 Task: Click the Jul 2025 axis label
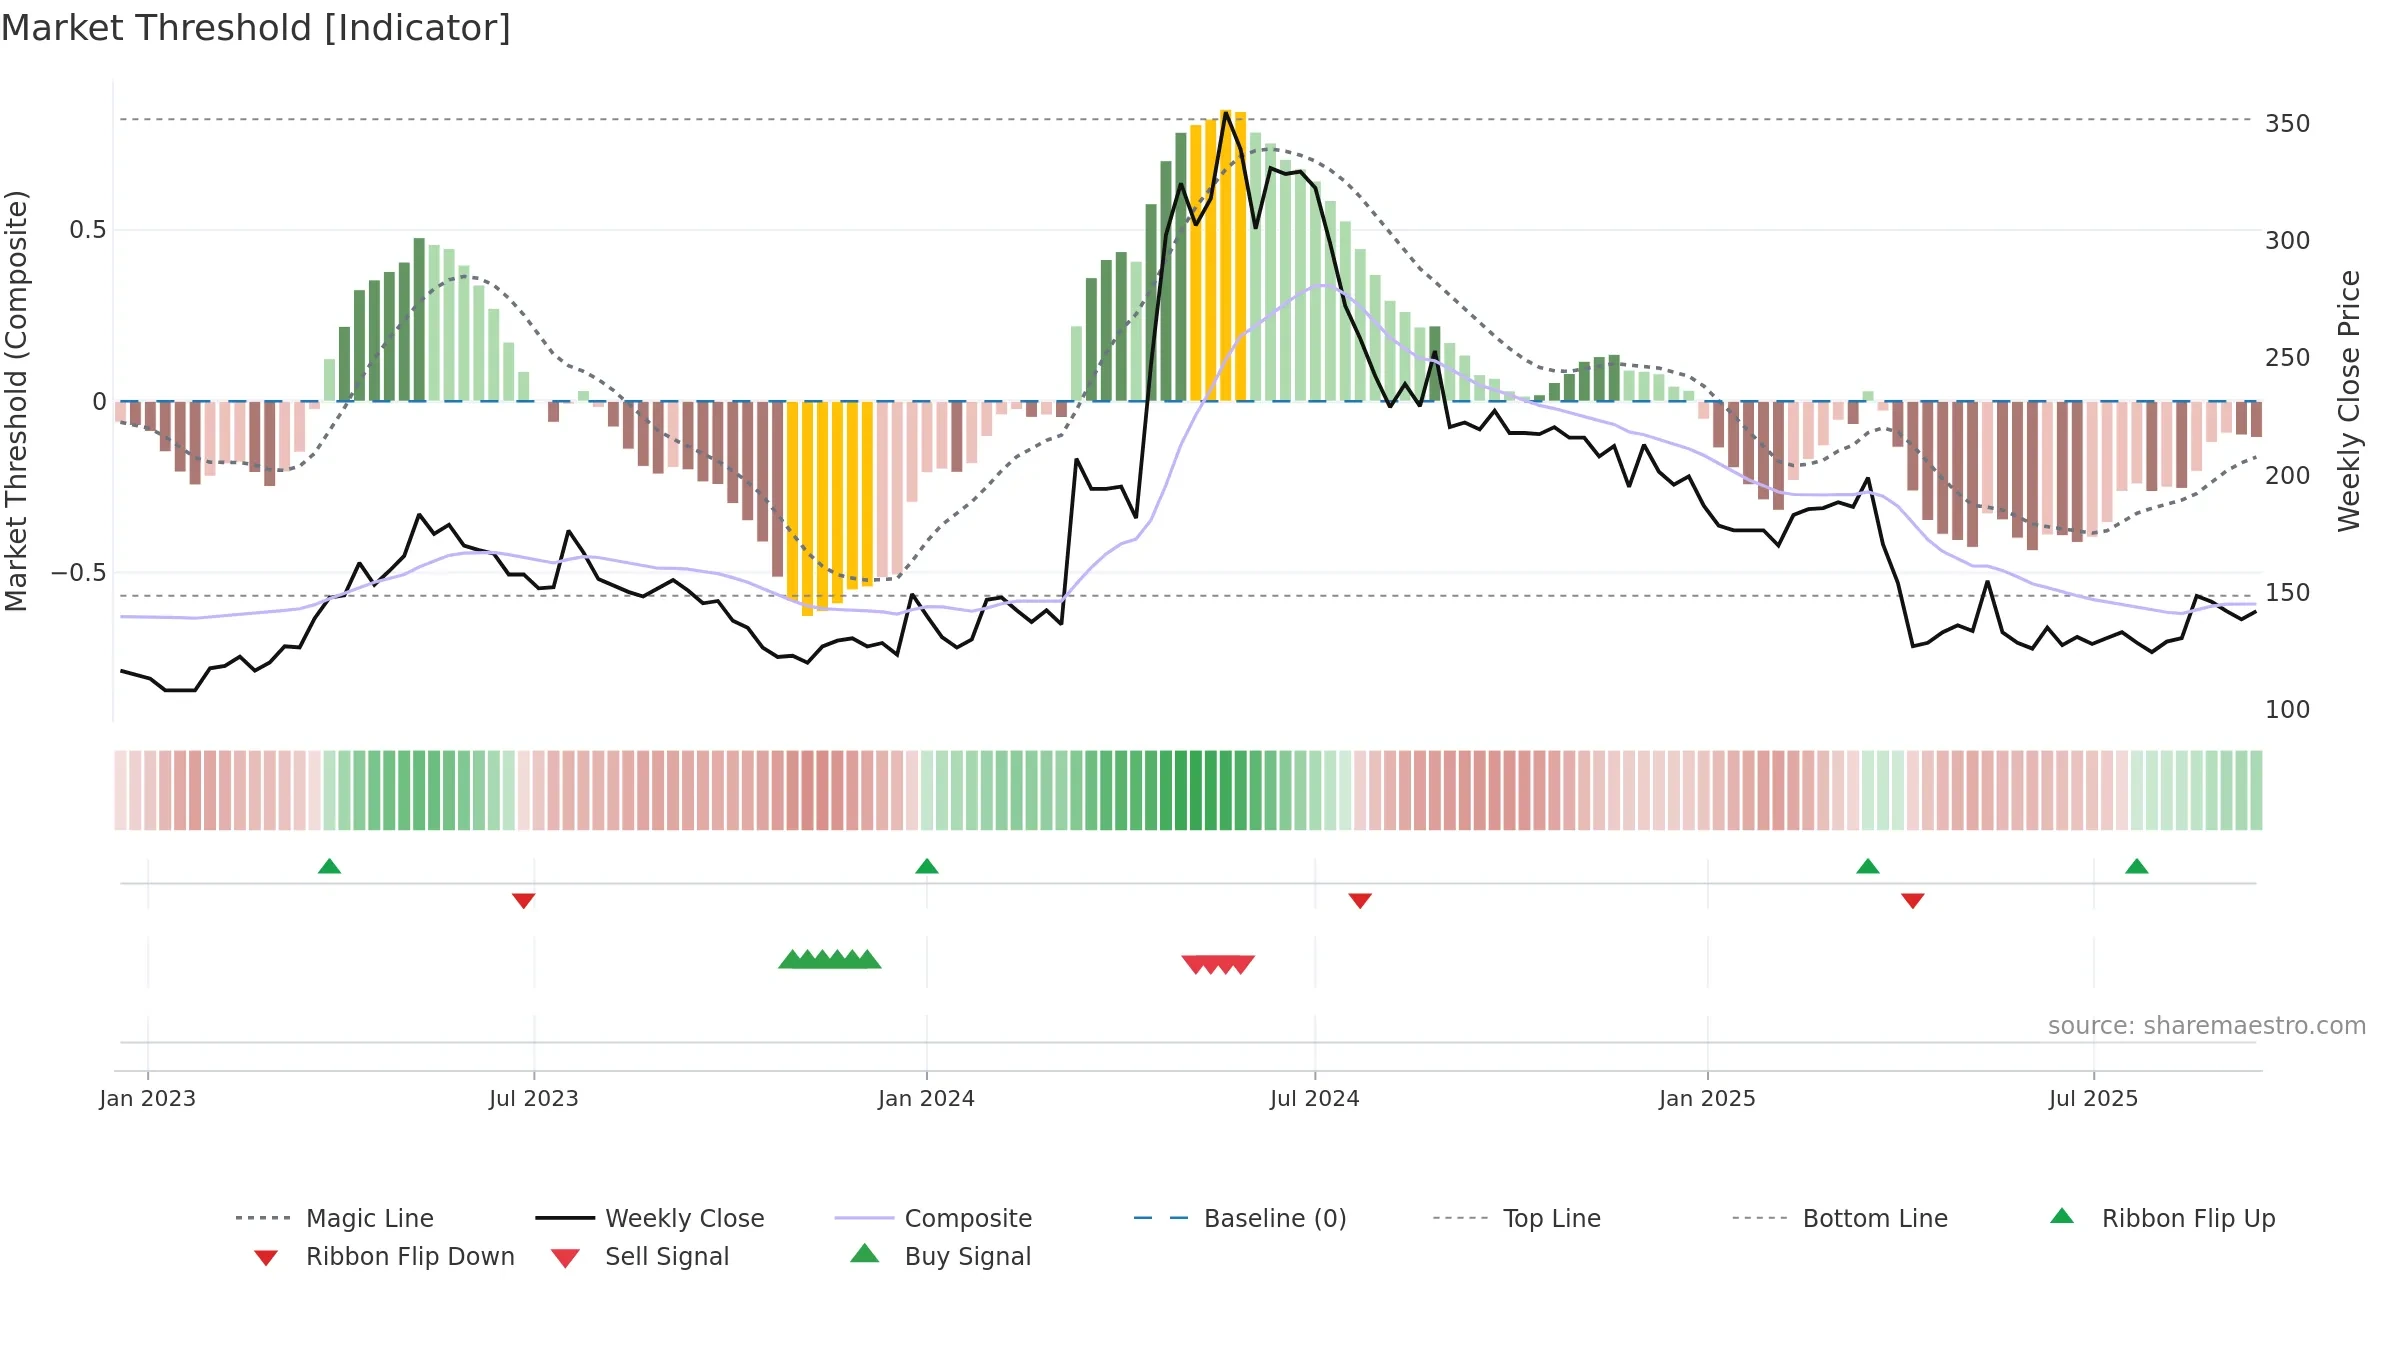pos(2094,1098)
